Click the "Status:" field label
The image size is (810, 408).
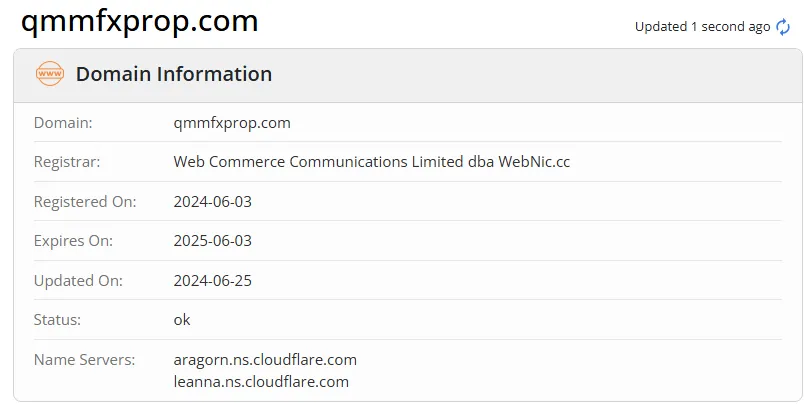(x=57, y=320)
